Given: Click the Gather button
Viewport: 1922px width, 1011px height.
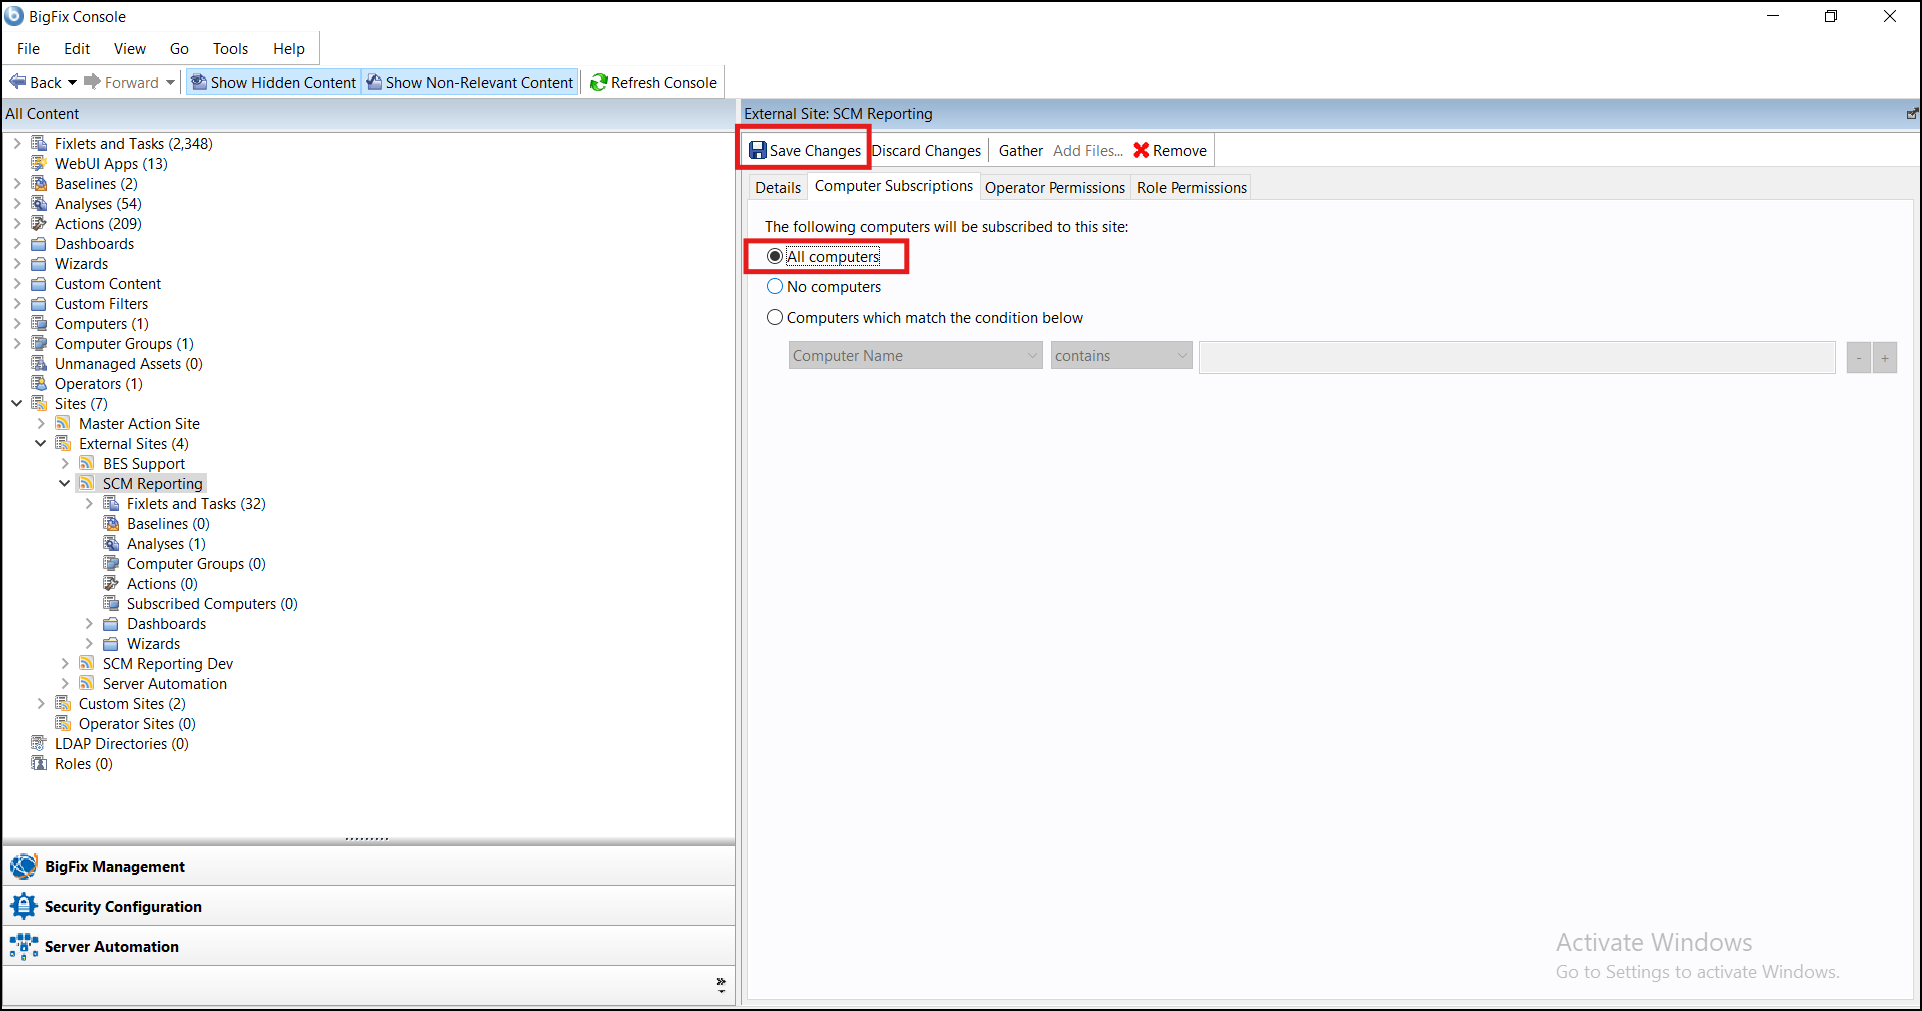Looking at the screenshot, I should click(1020, 150).
